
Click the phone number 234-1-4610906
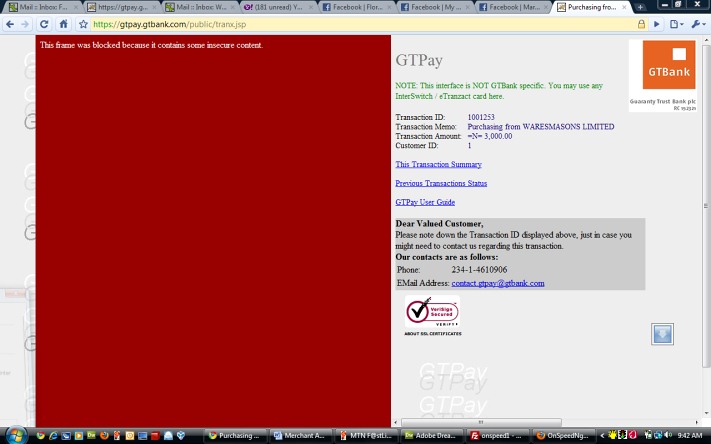point(479,270)
